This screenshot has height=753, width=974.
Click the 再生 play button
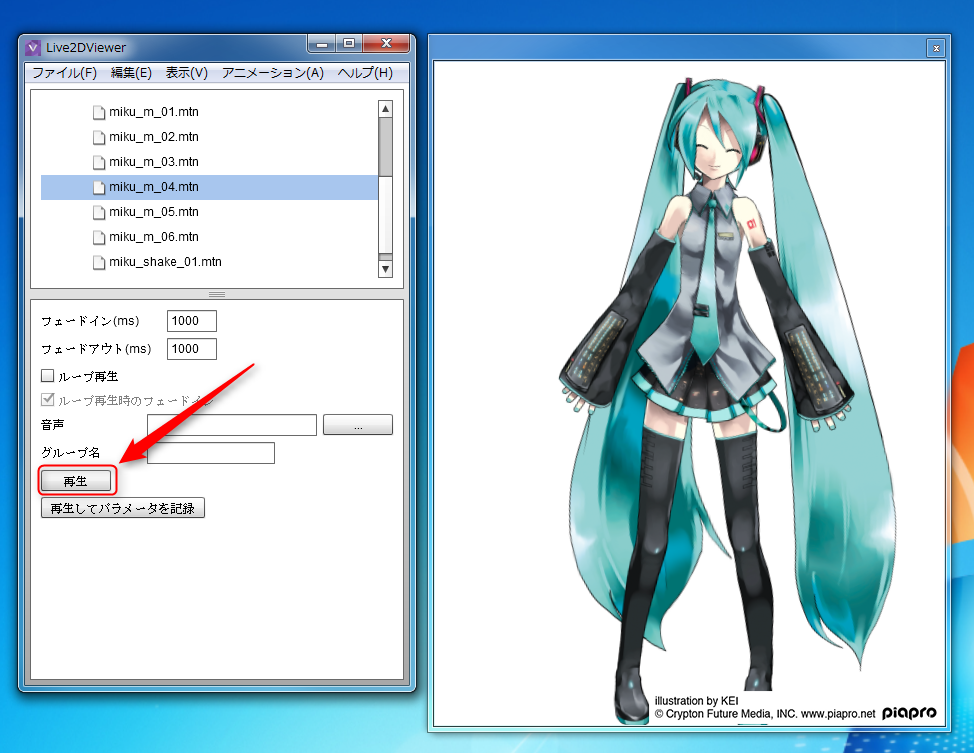click(76, 481)
